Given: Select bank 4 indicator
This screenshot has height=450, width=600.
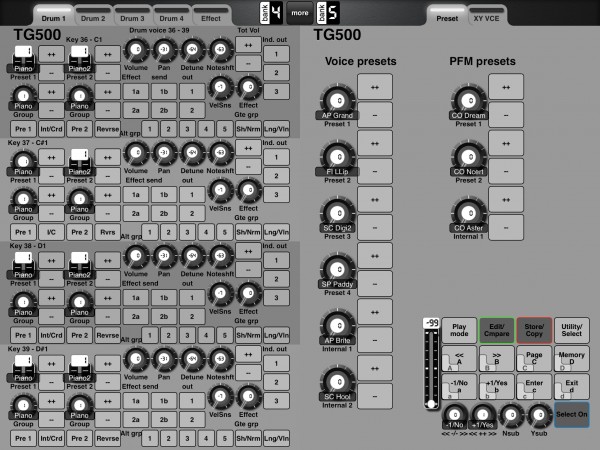Looking at the screenshot, I should tap(271, 13).
